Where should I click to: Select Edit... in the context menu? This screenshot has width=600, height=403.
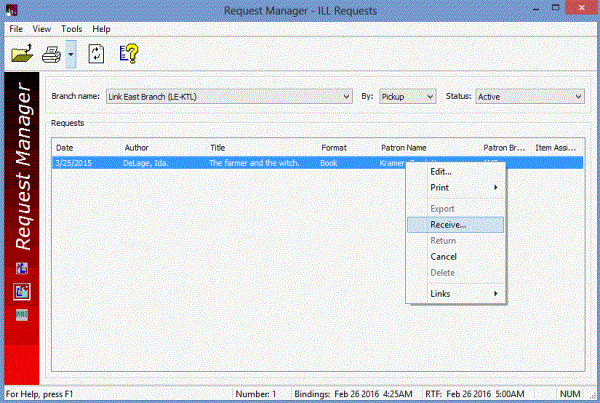pyautogui.click(x=440, y=172)
